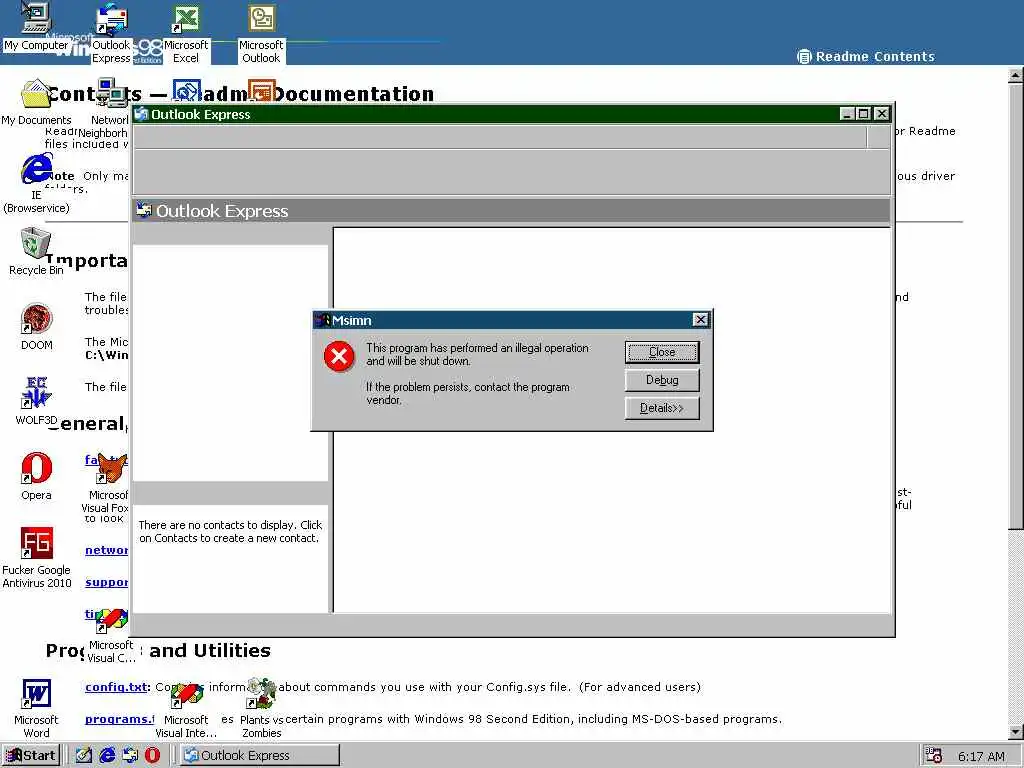Select the Microsoft Visual FoxPro fox icon
Image resolution: width=1024 pixels, height=768 pixels.
pyautogui.click(x=112, y=468)
